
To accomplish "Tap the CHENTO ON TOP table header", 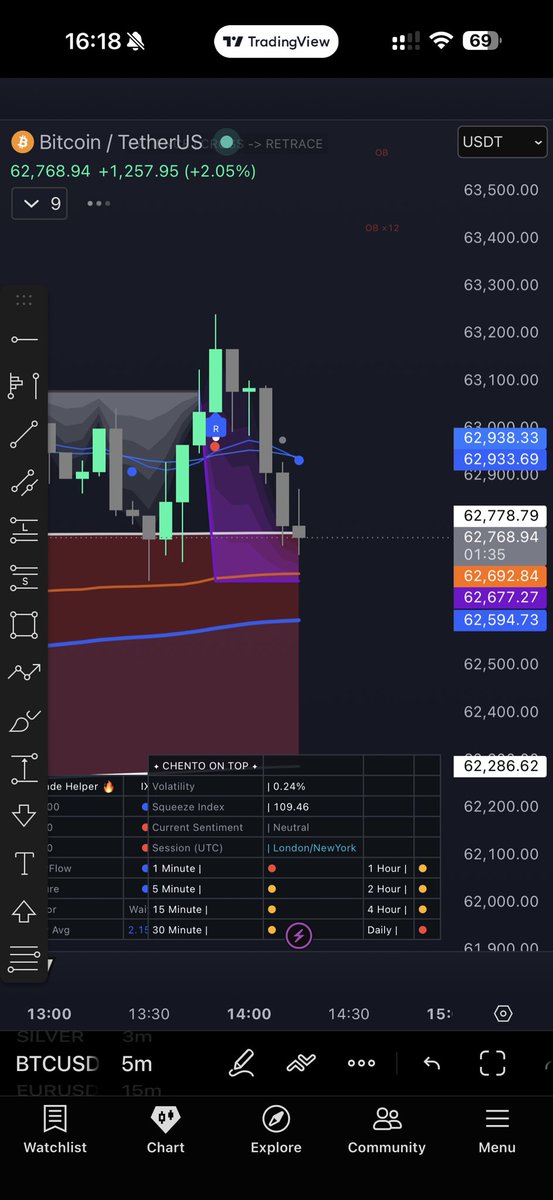I will 206,766.
